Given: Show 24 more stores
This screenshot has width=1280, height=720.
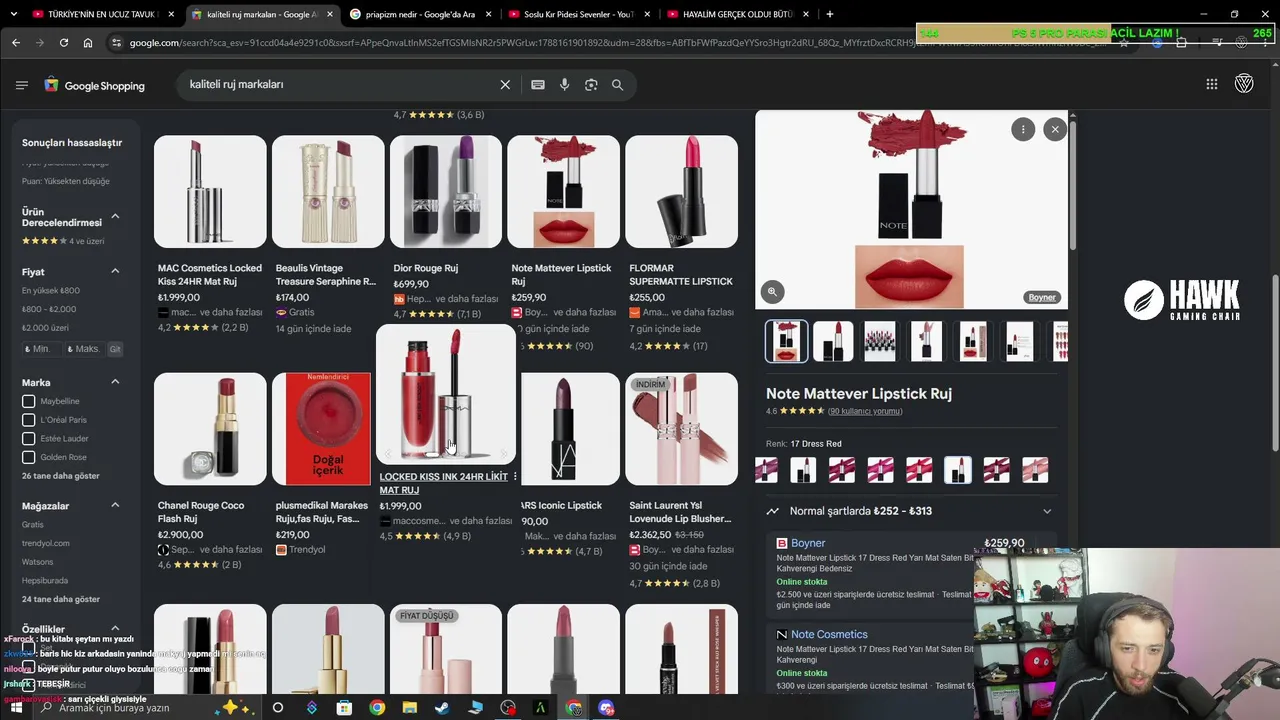Looking at the screenshot, I should [61, 599].
